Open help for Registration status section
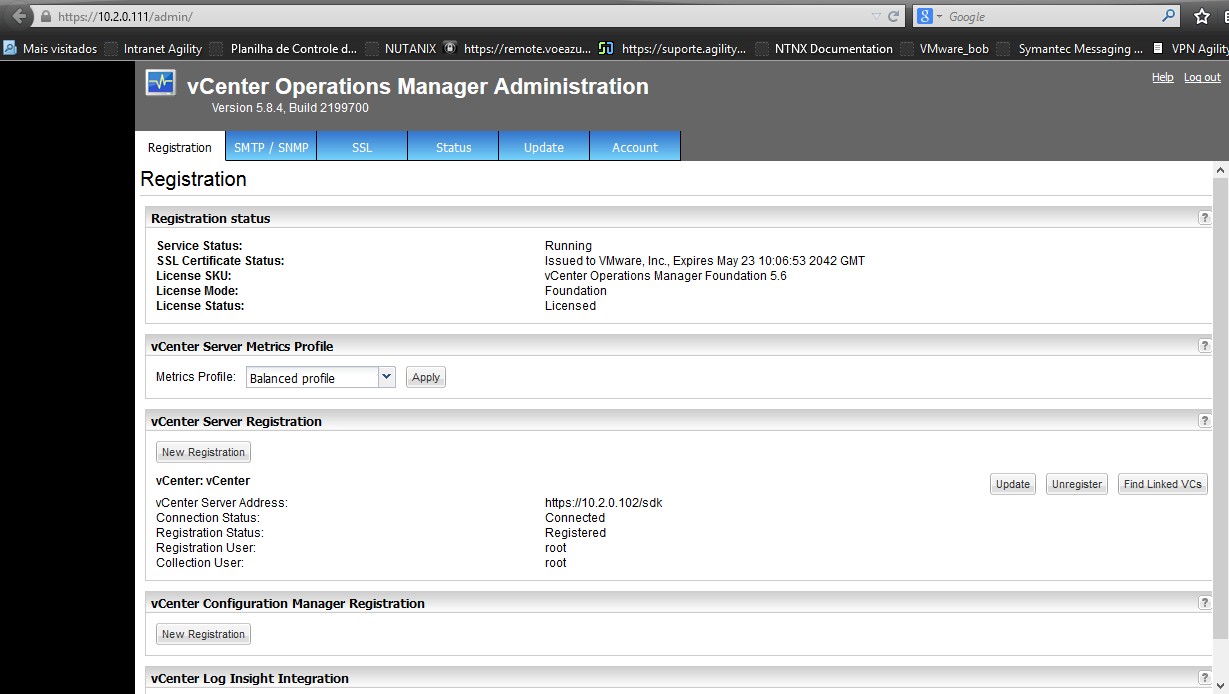1229x694 pixels. [x=1205, y=218]
